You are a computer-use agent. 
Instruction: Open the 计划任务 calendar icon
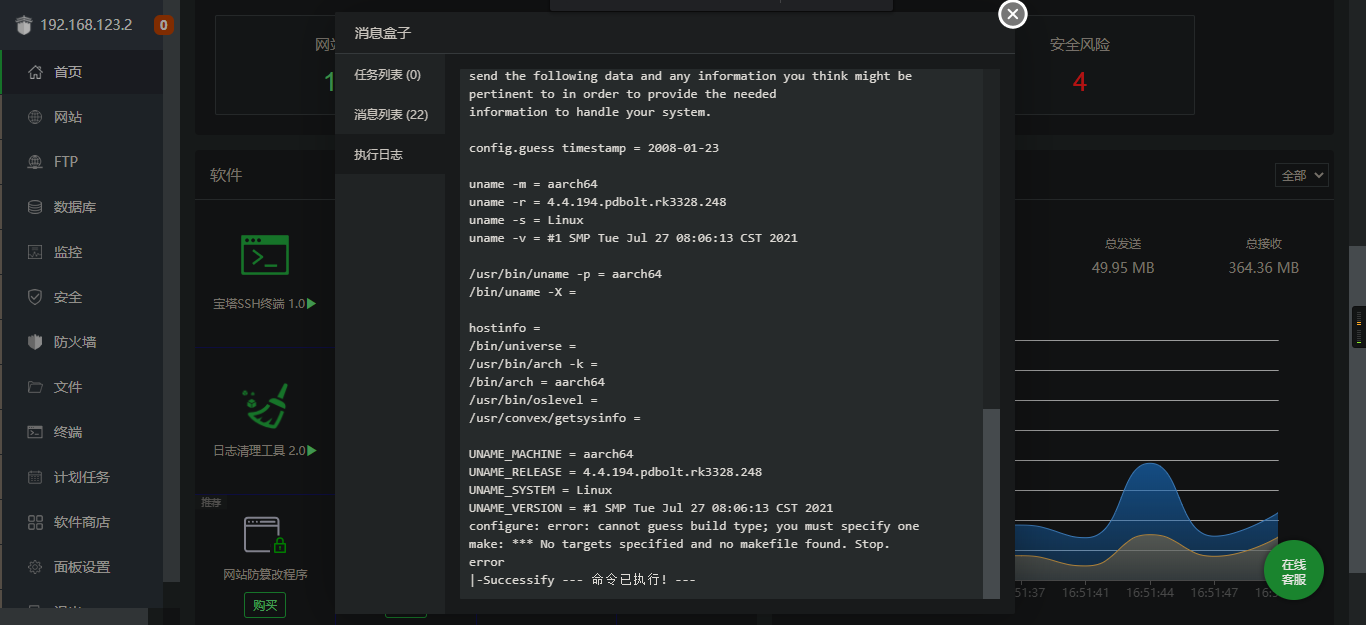(x=35, y=477)
